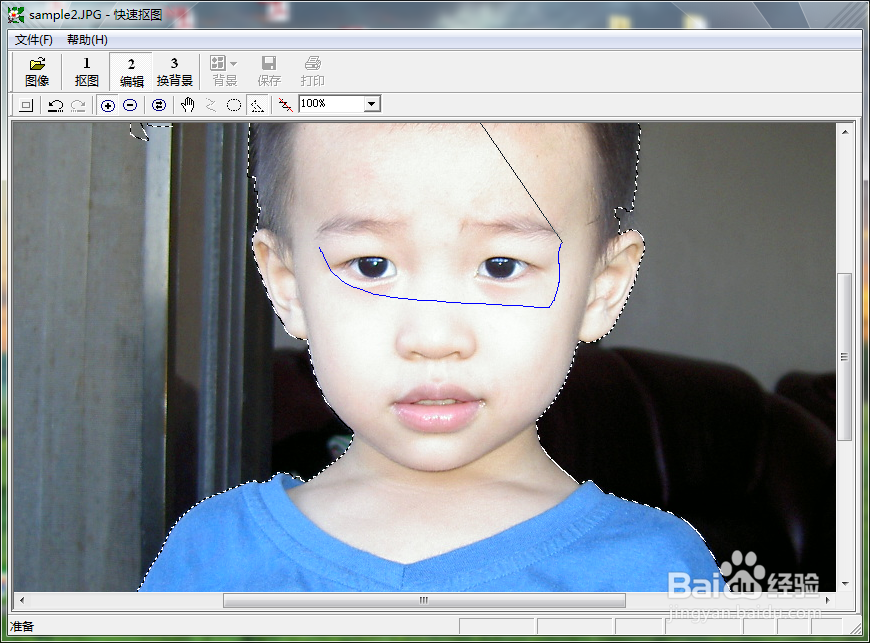Click the small rectangle fit-window icon

[26, 105]
